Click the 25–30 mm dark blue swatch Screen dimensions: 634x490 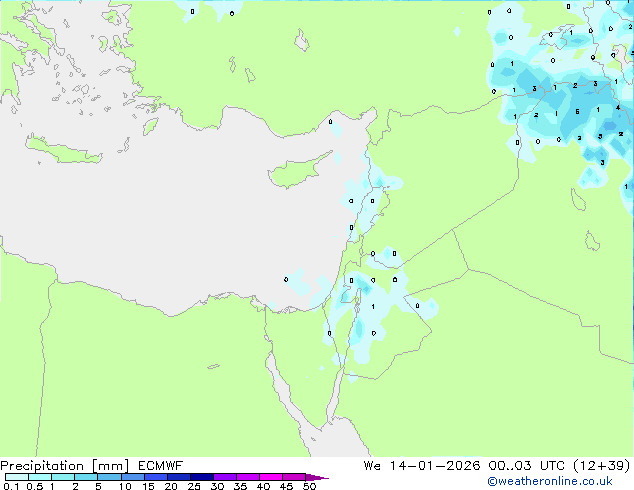click(201, 477)
